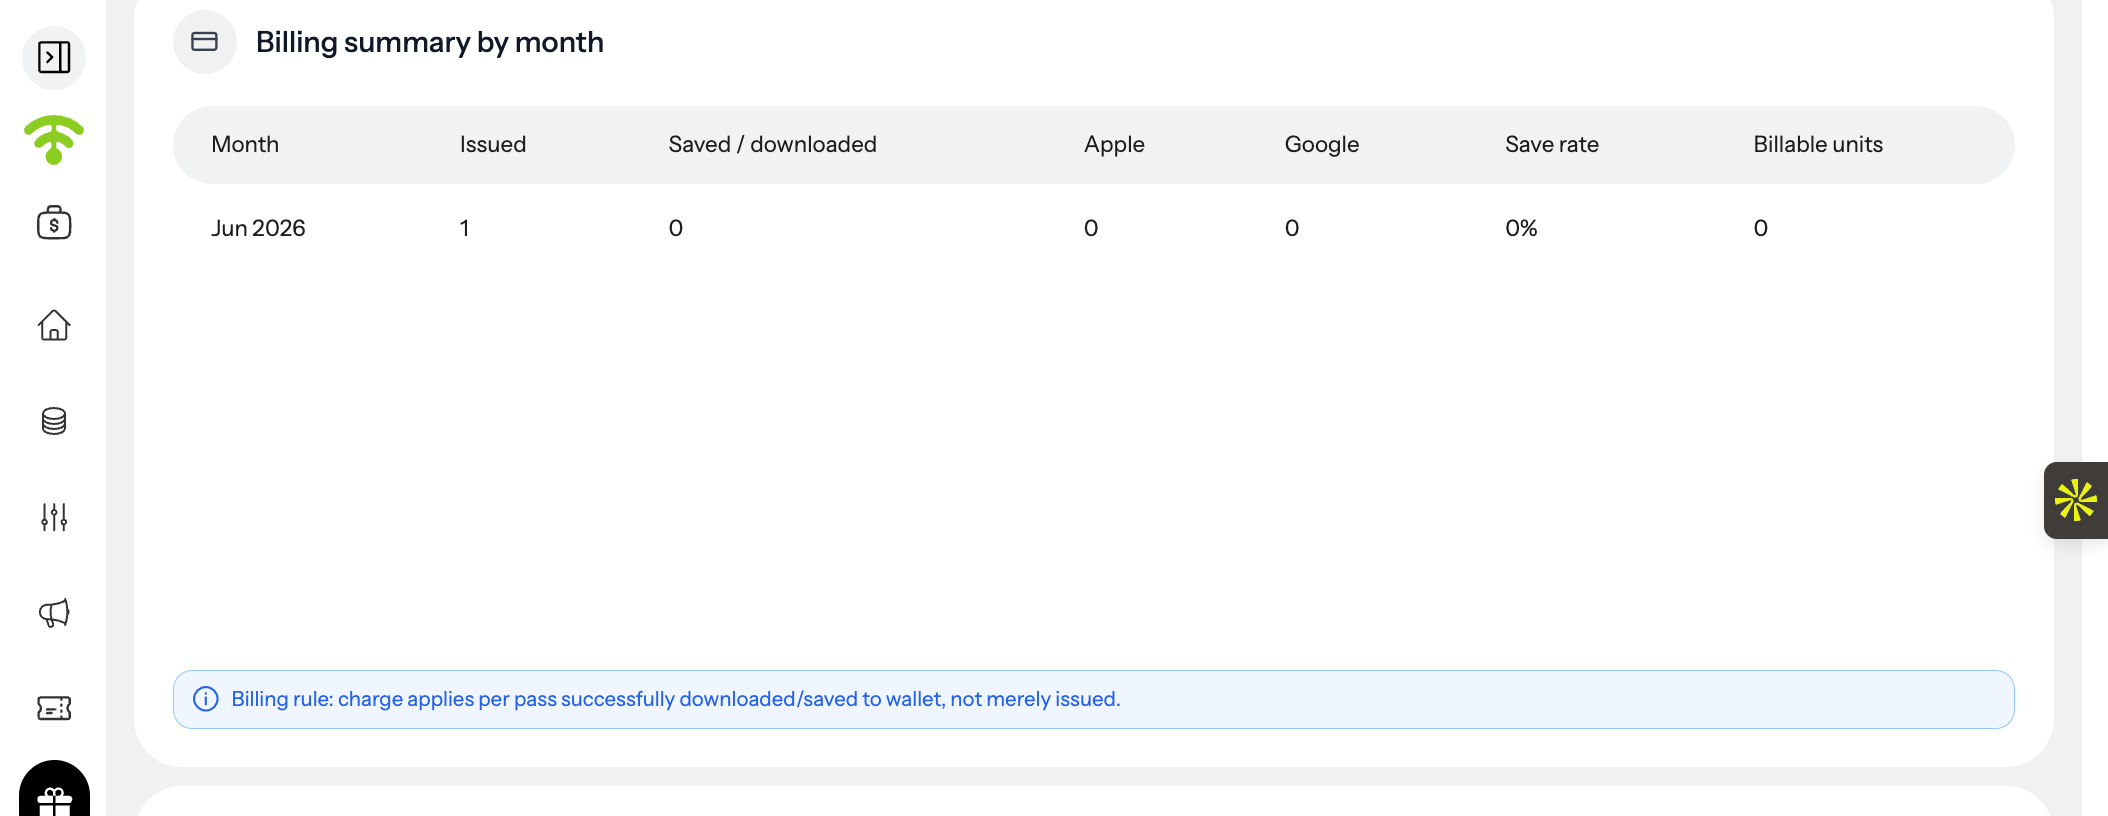
Task: Open the megaphone campaigns icon
Action: [54, 613]
